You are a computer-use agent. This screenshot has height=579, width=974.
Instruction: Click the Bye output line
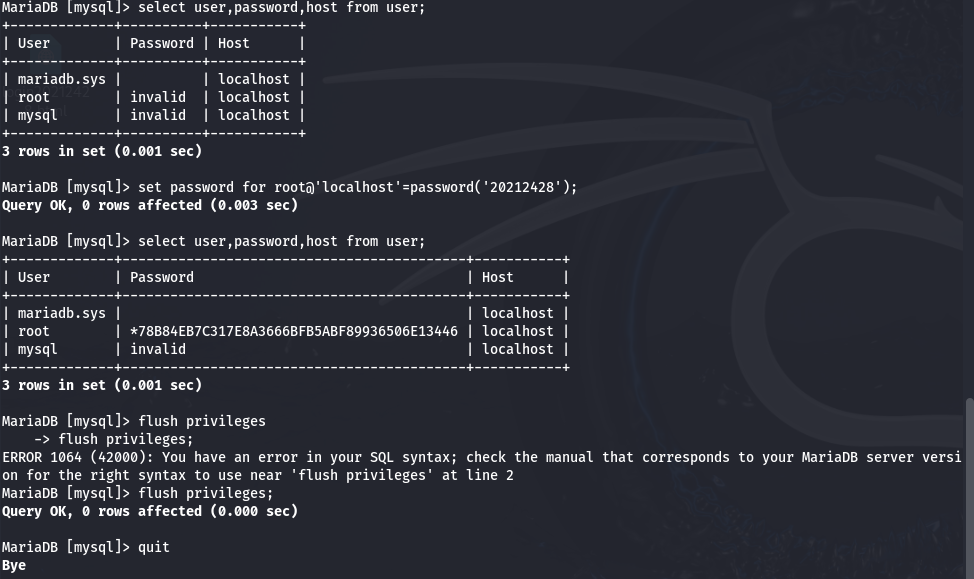click(x=14, y=565)
